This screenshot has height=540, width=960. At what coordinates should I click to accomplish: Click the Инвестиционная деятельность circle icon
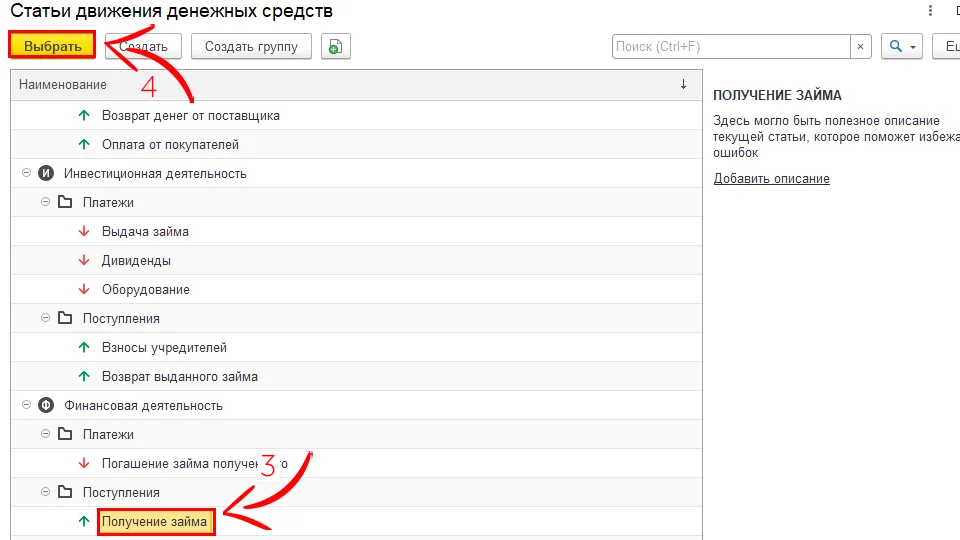click(46, 173)
